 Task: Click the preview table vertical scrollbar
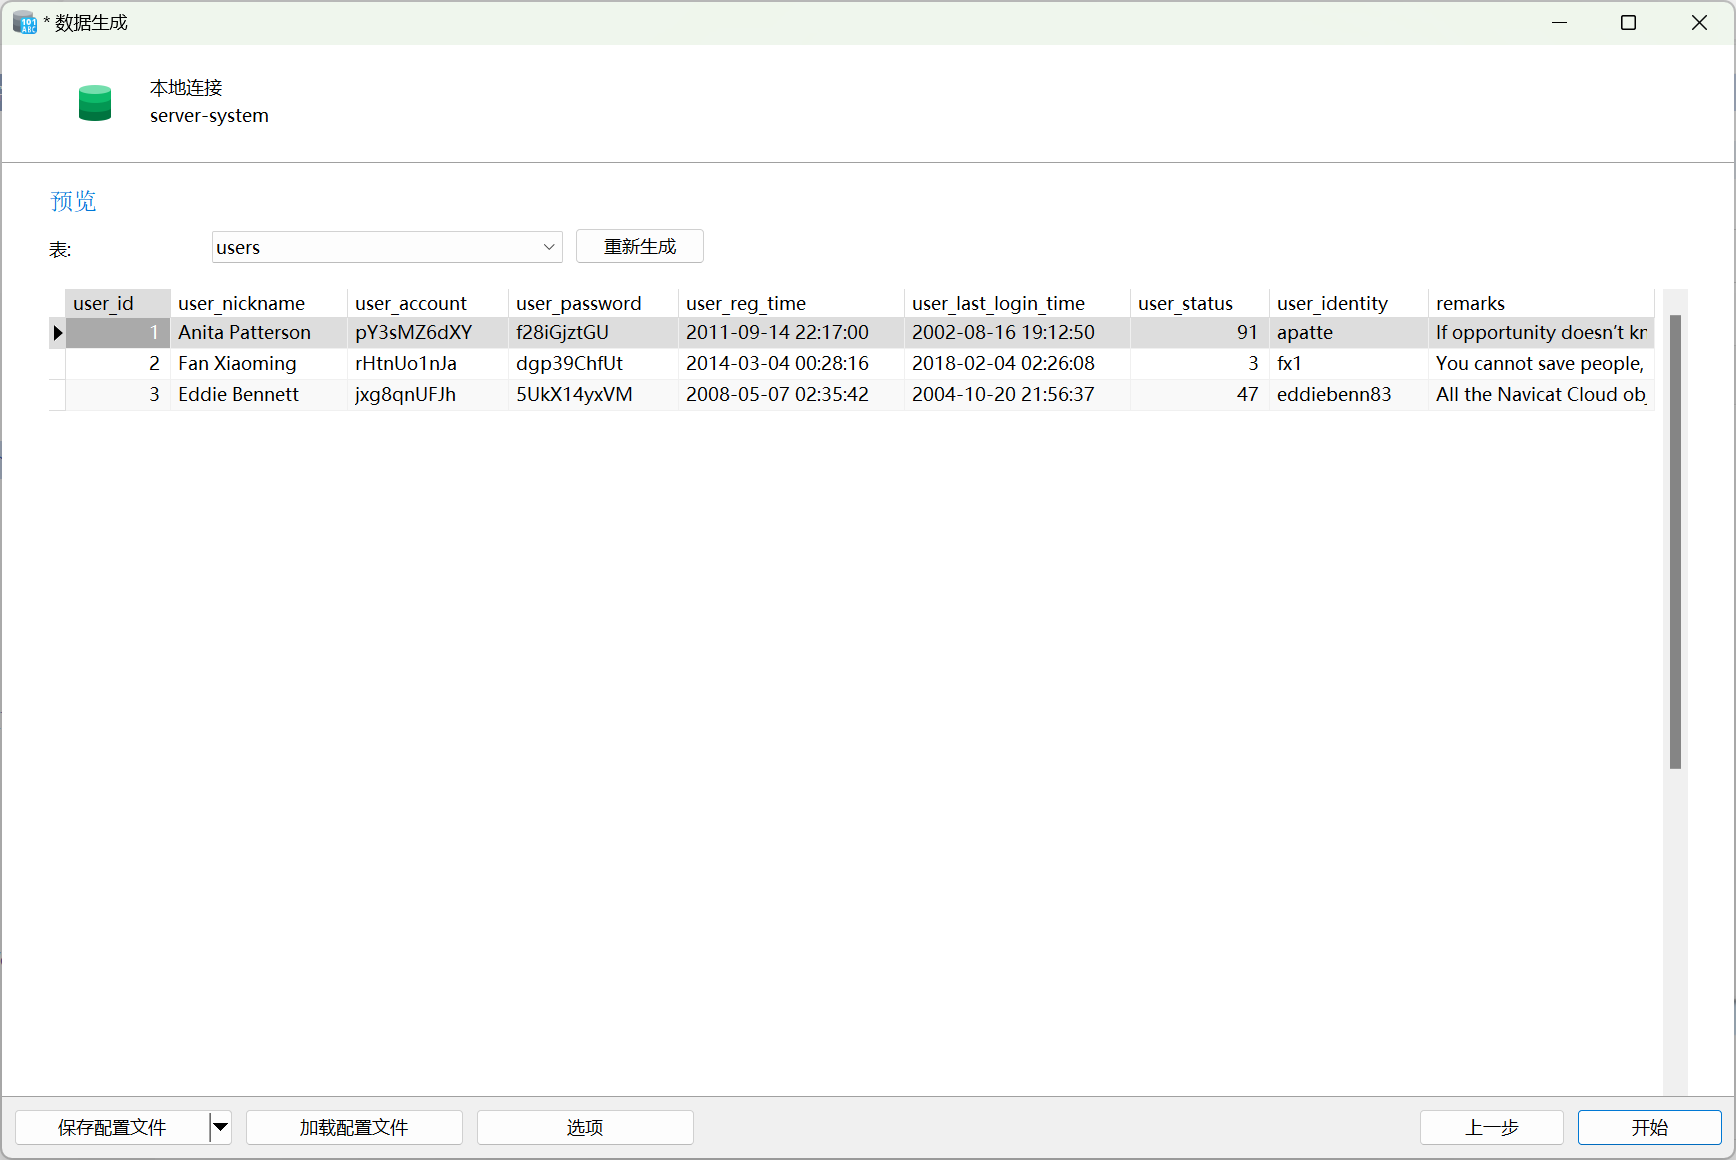(1675, 542)
